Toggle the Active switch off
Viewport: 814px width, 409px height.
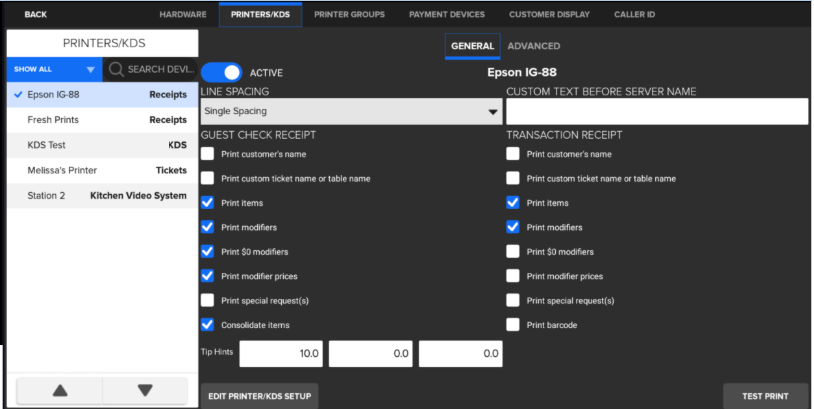click(x=221, y=72)
